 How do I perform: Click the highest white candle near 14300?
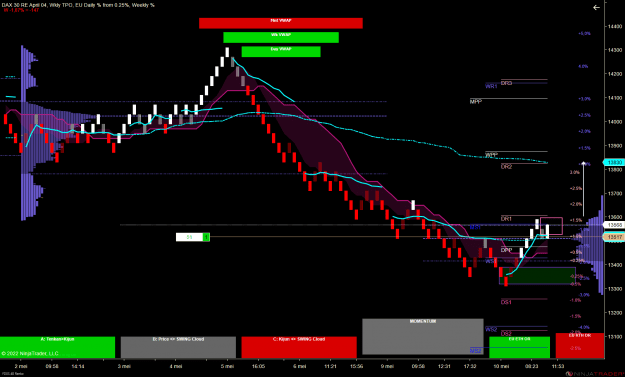tap(227, 52)
